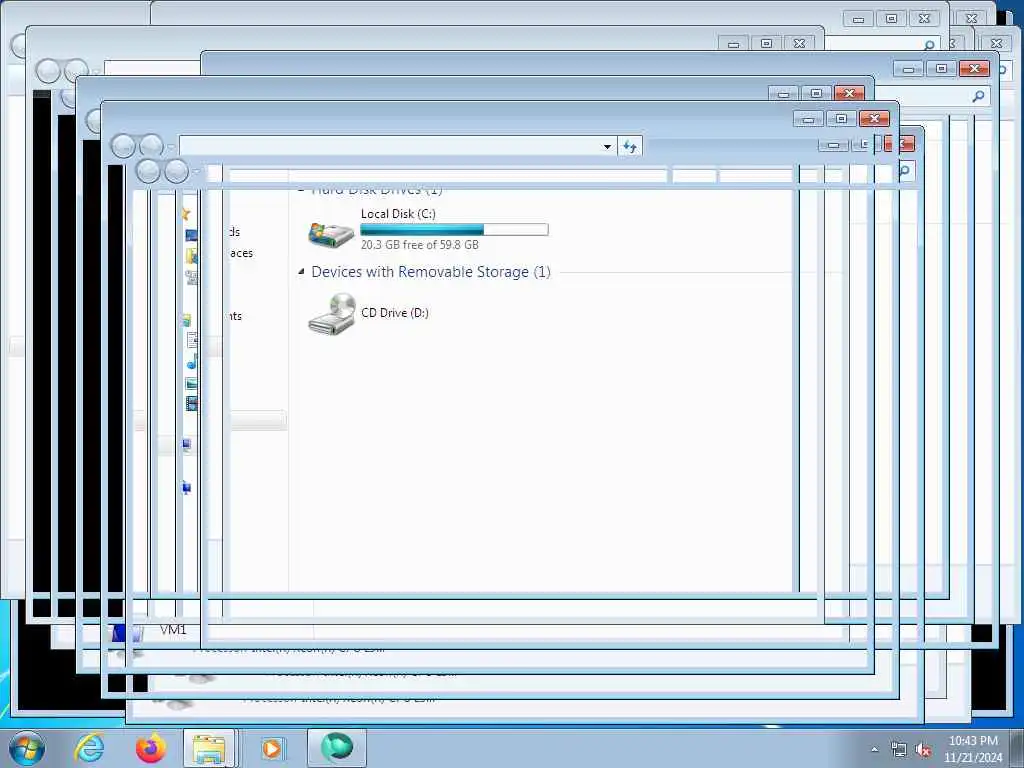Click the network tray icon
Screen dimensions: 1024x768
[x=899, y=750]
